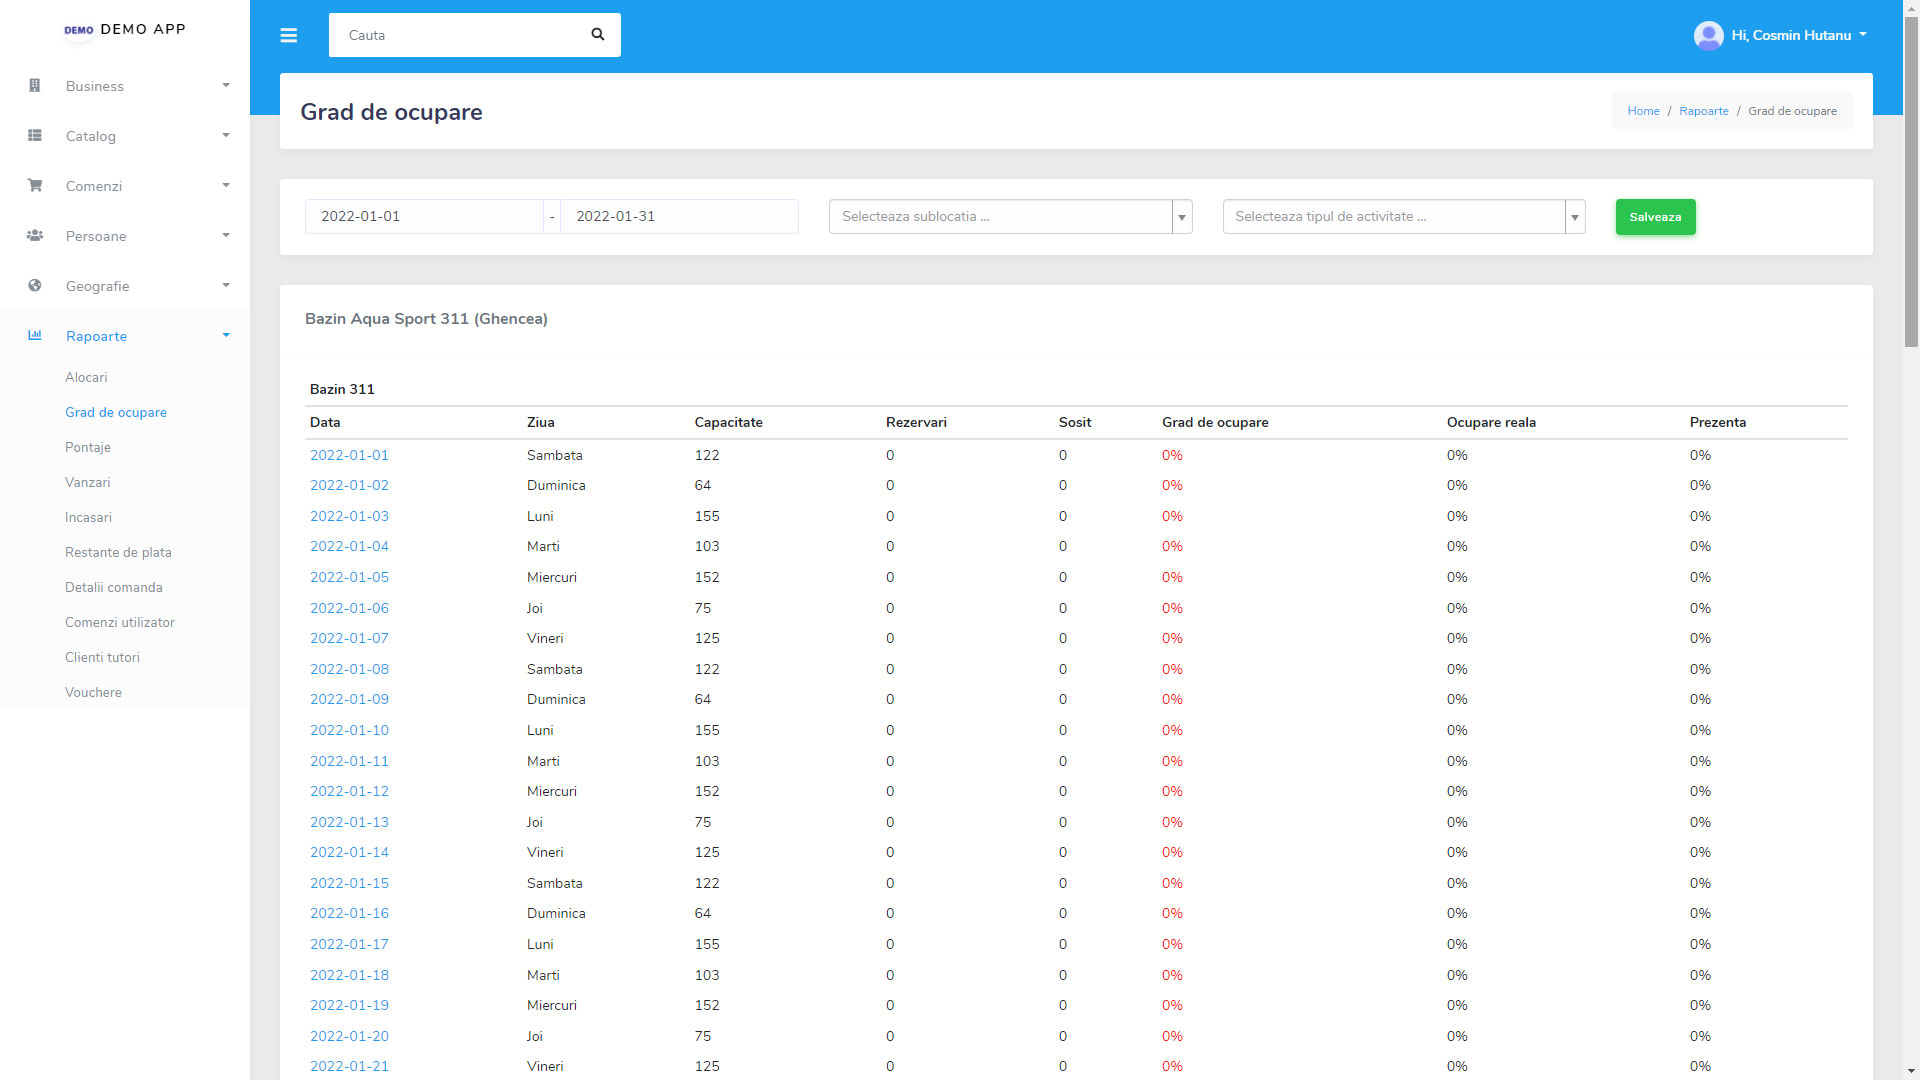This screenshot has width=1920, height=1080.
Task: Click the search magnifier icon
Action: click(x=598, y=35)
